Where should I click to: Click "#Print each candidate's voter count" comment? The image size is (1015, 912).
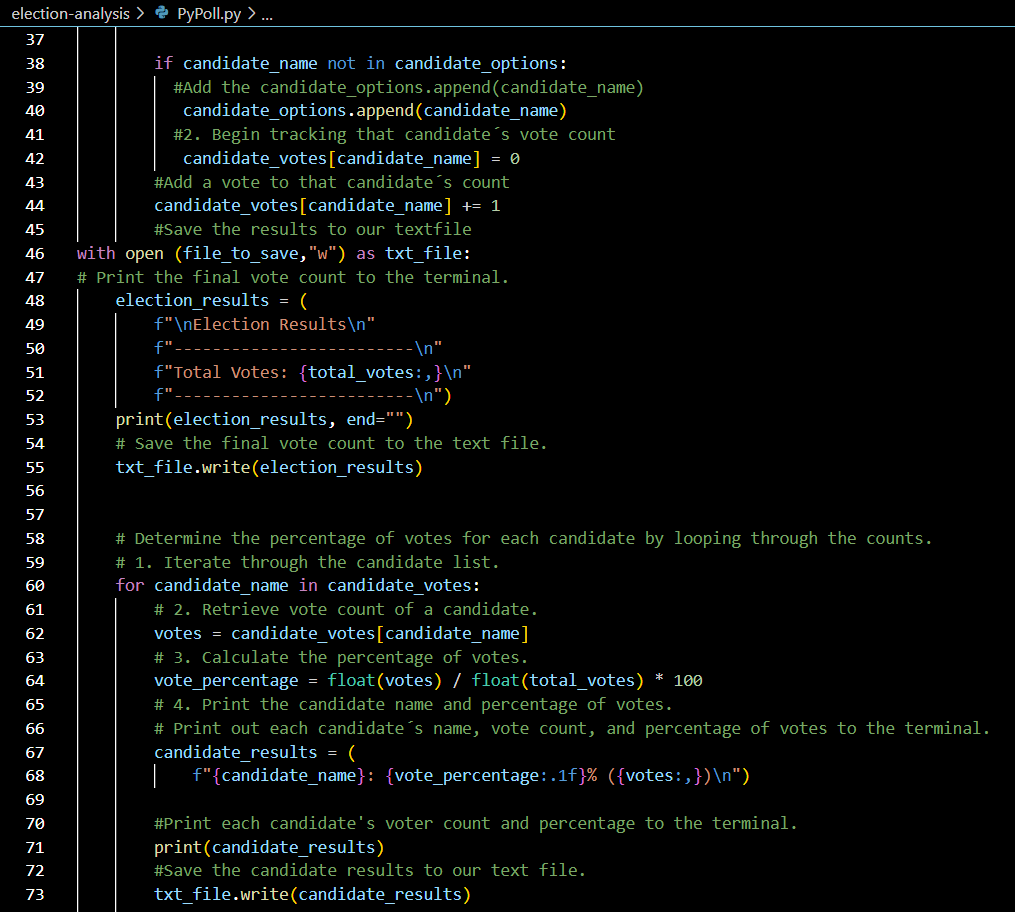(x=476, y=824)
